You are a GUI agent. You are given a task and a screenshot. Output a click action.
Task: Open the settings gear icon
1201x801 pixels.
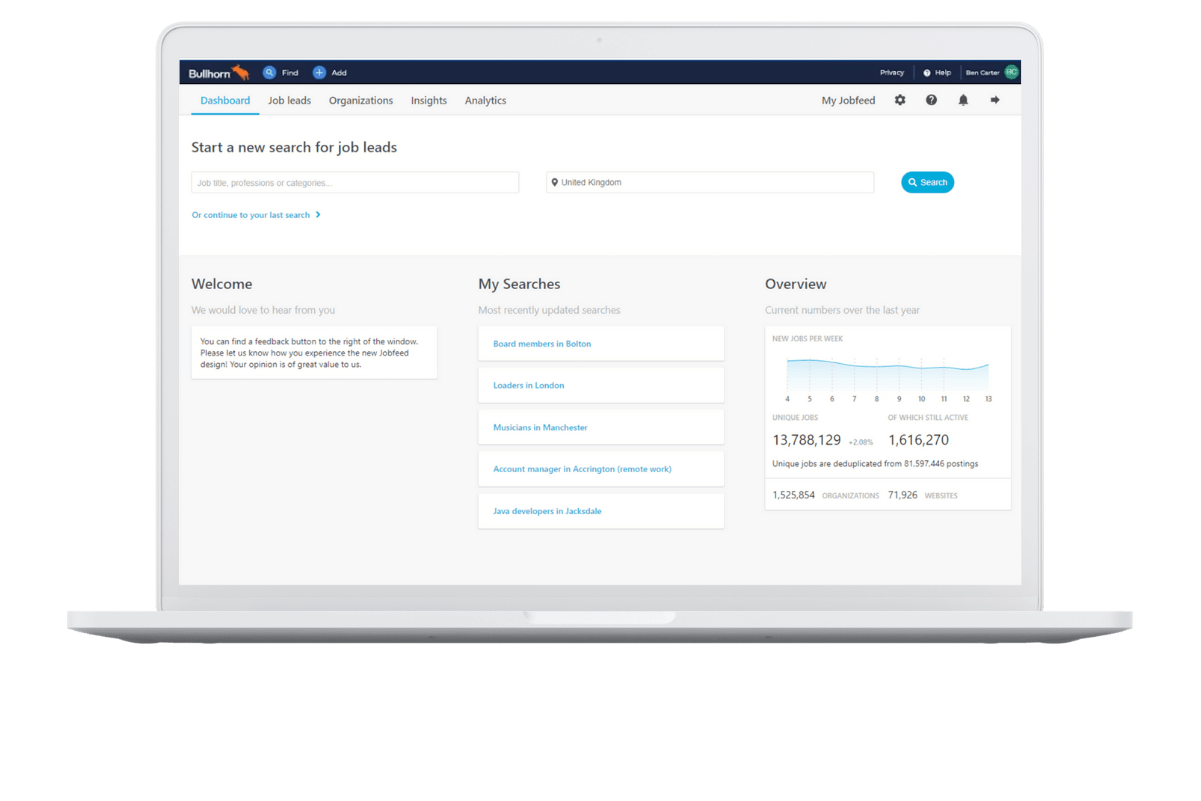pos(900,100)
